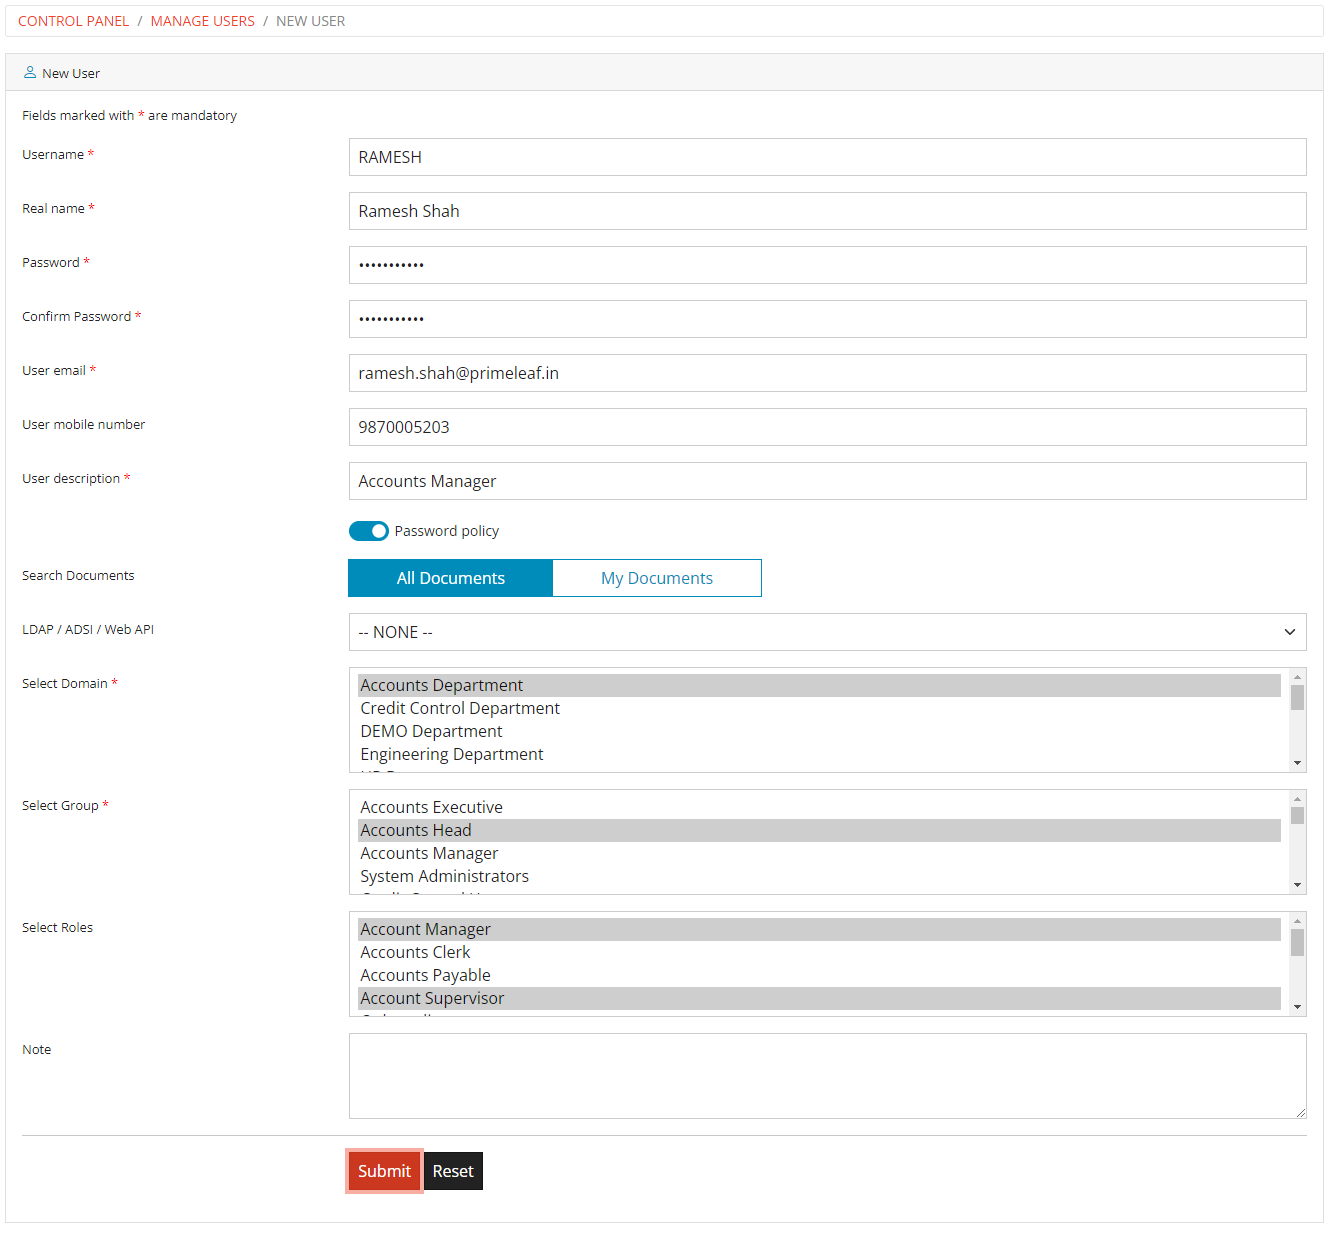Deselect the Account Supervisor role

pos(432,998)
